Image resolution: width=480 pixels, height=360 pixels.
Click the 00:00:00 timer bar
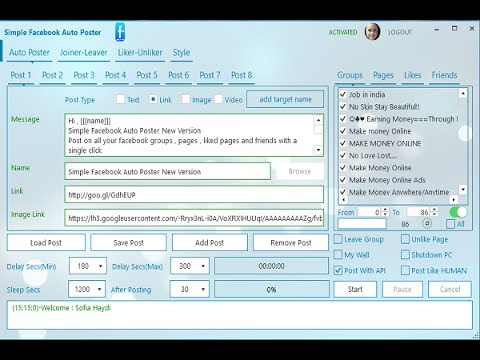pyautogui.click(x=271, y=266)
